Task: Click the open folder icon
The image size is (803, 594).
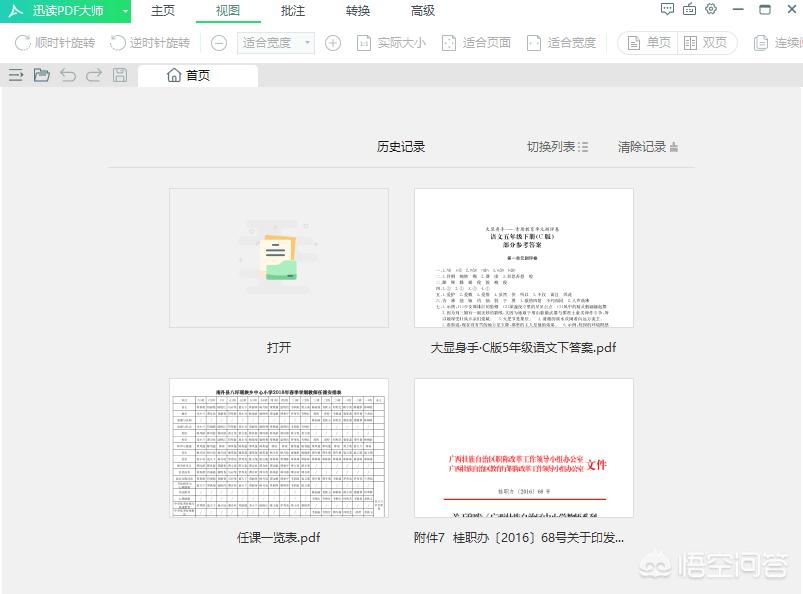Action: coord(41,75)
